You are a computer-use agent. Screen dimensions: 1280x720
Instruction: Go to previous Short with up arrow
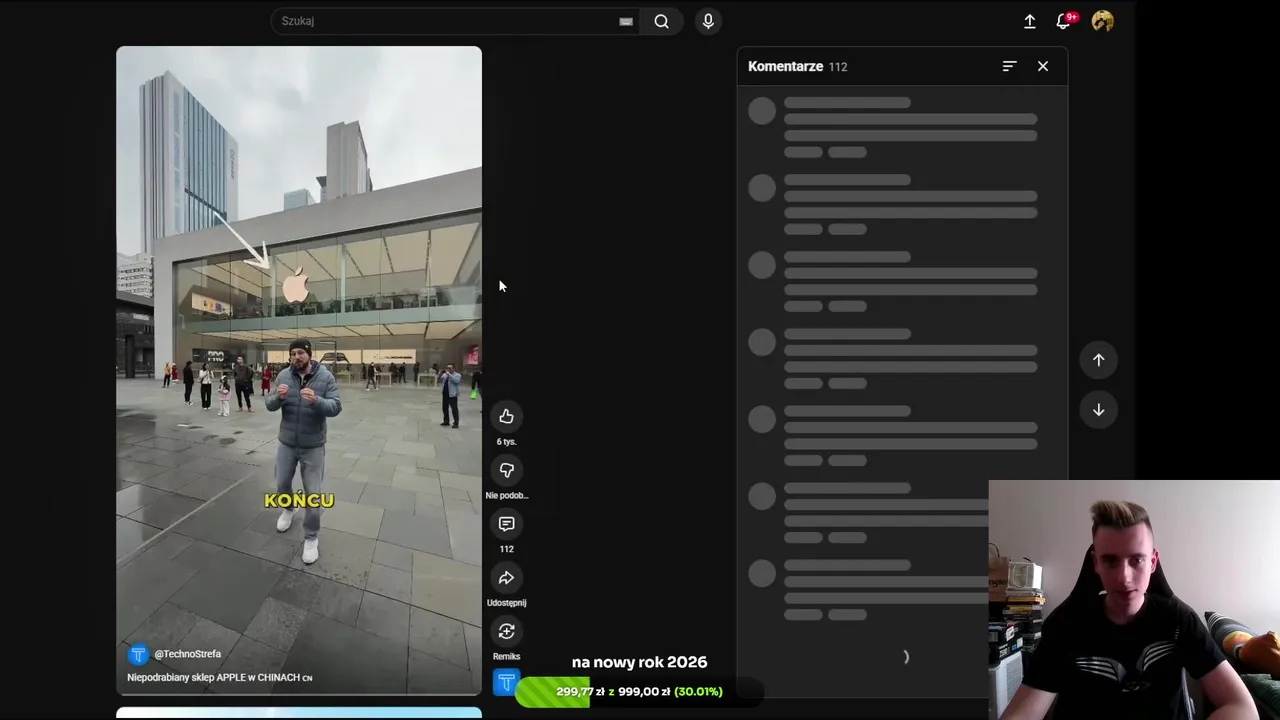(x=1098, y=360)
